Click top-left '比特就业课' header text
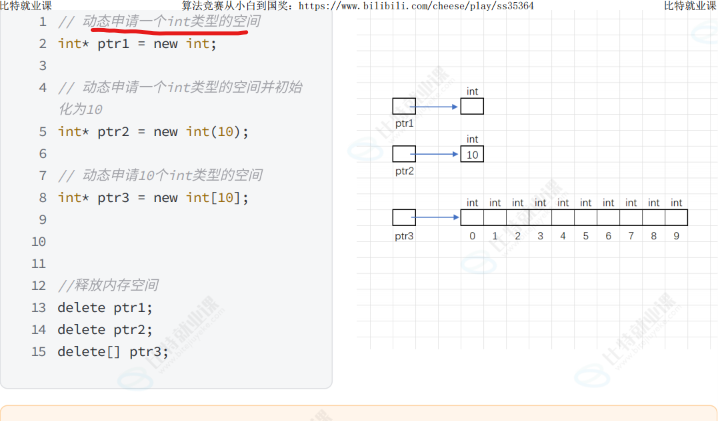 coord(26,5)
